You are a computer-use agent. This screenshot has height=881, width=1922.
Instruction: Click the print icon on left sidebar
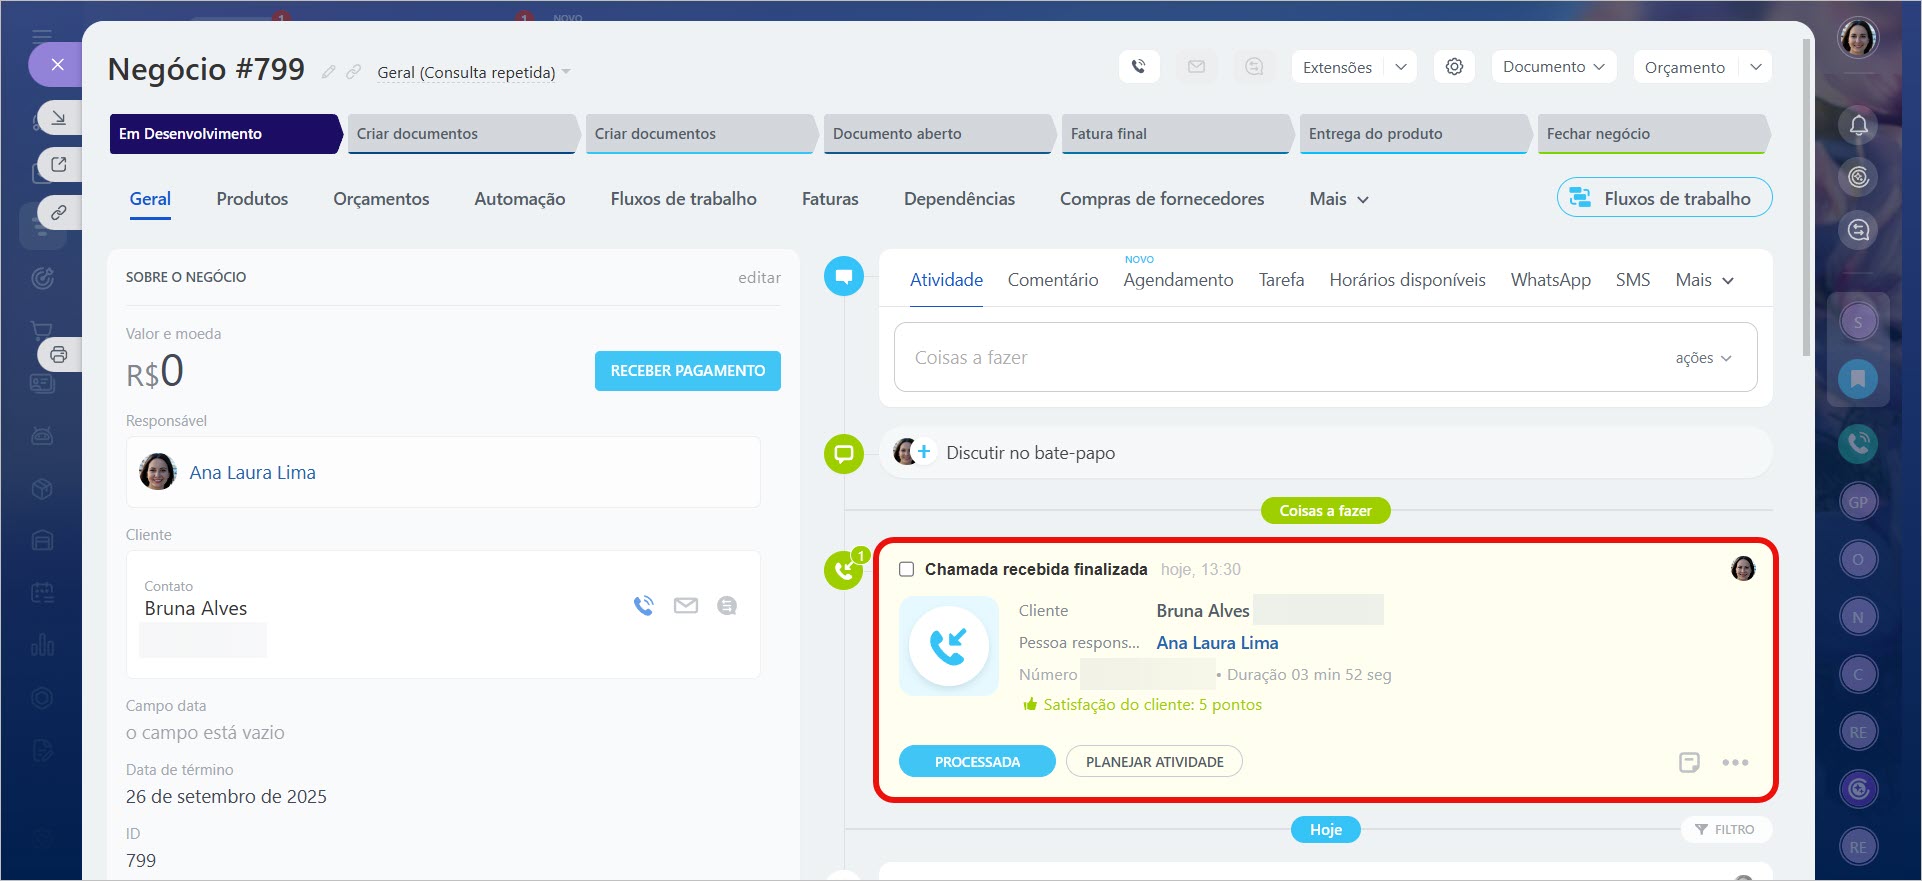pos(59,354)
